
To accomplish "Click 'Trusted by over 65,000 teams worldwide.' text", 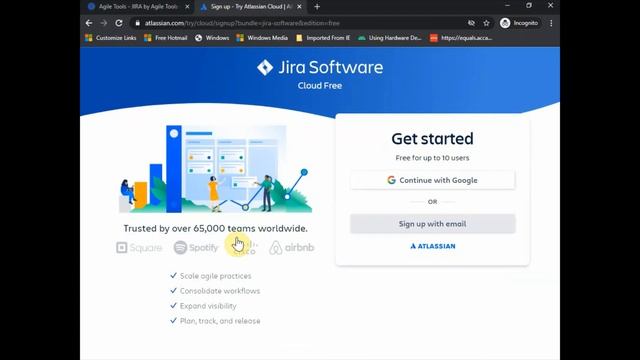I will pyautogui.click(x=216, y=229).
